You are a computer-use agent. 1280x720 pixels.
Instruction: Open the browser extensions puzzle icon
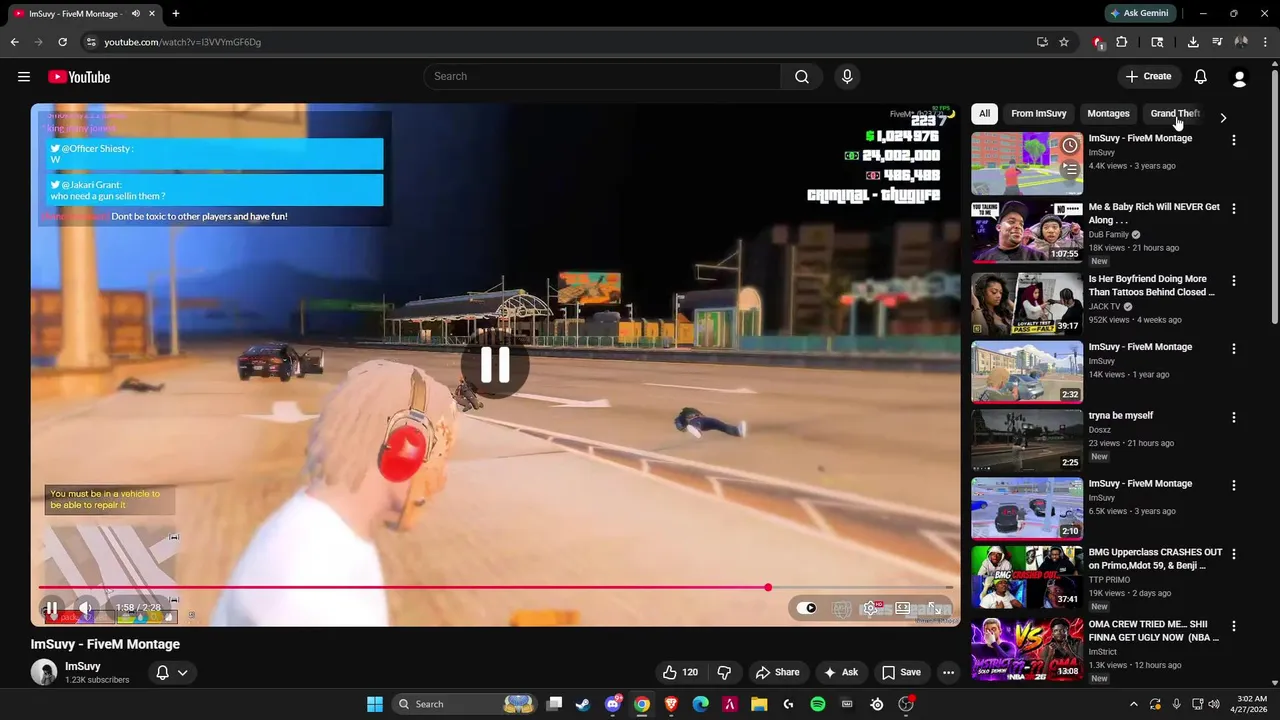pyautogui.click(x=1122, y=42)
